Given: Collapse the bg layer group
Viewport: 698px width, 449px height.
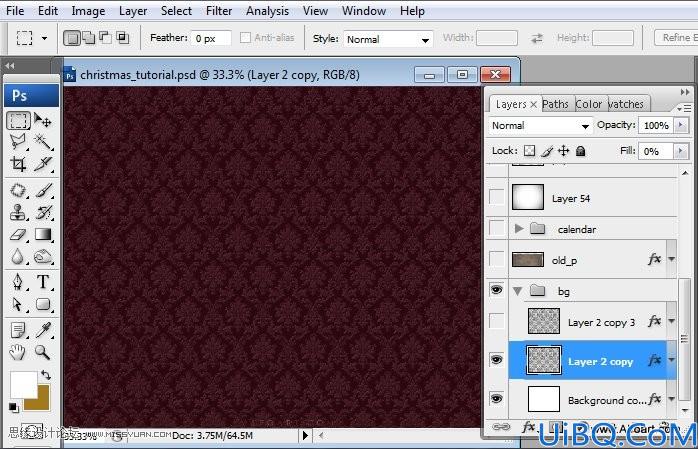Looking at the screenshot, I should pyautogui.click(x=517, y=291).
